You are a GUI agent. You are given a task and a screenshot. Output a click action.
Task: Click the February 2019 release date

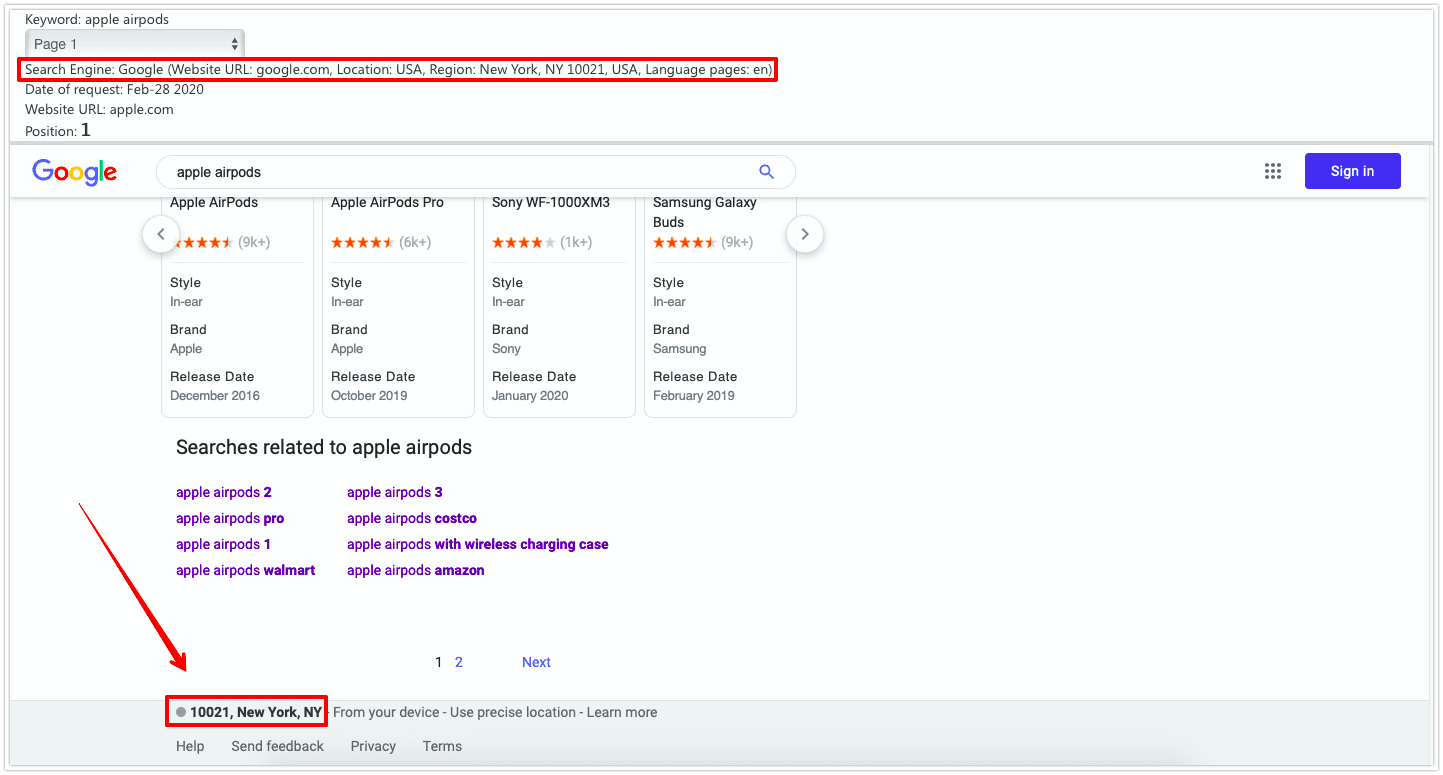click(x=694, y=395)
